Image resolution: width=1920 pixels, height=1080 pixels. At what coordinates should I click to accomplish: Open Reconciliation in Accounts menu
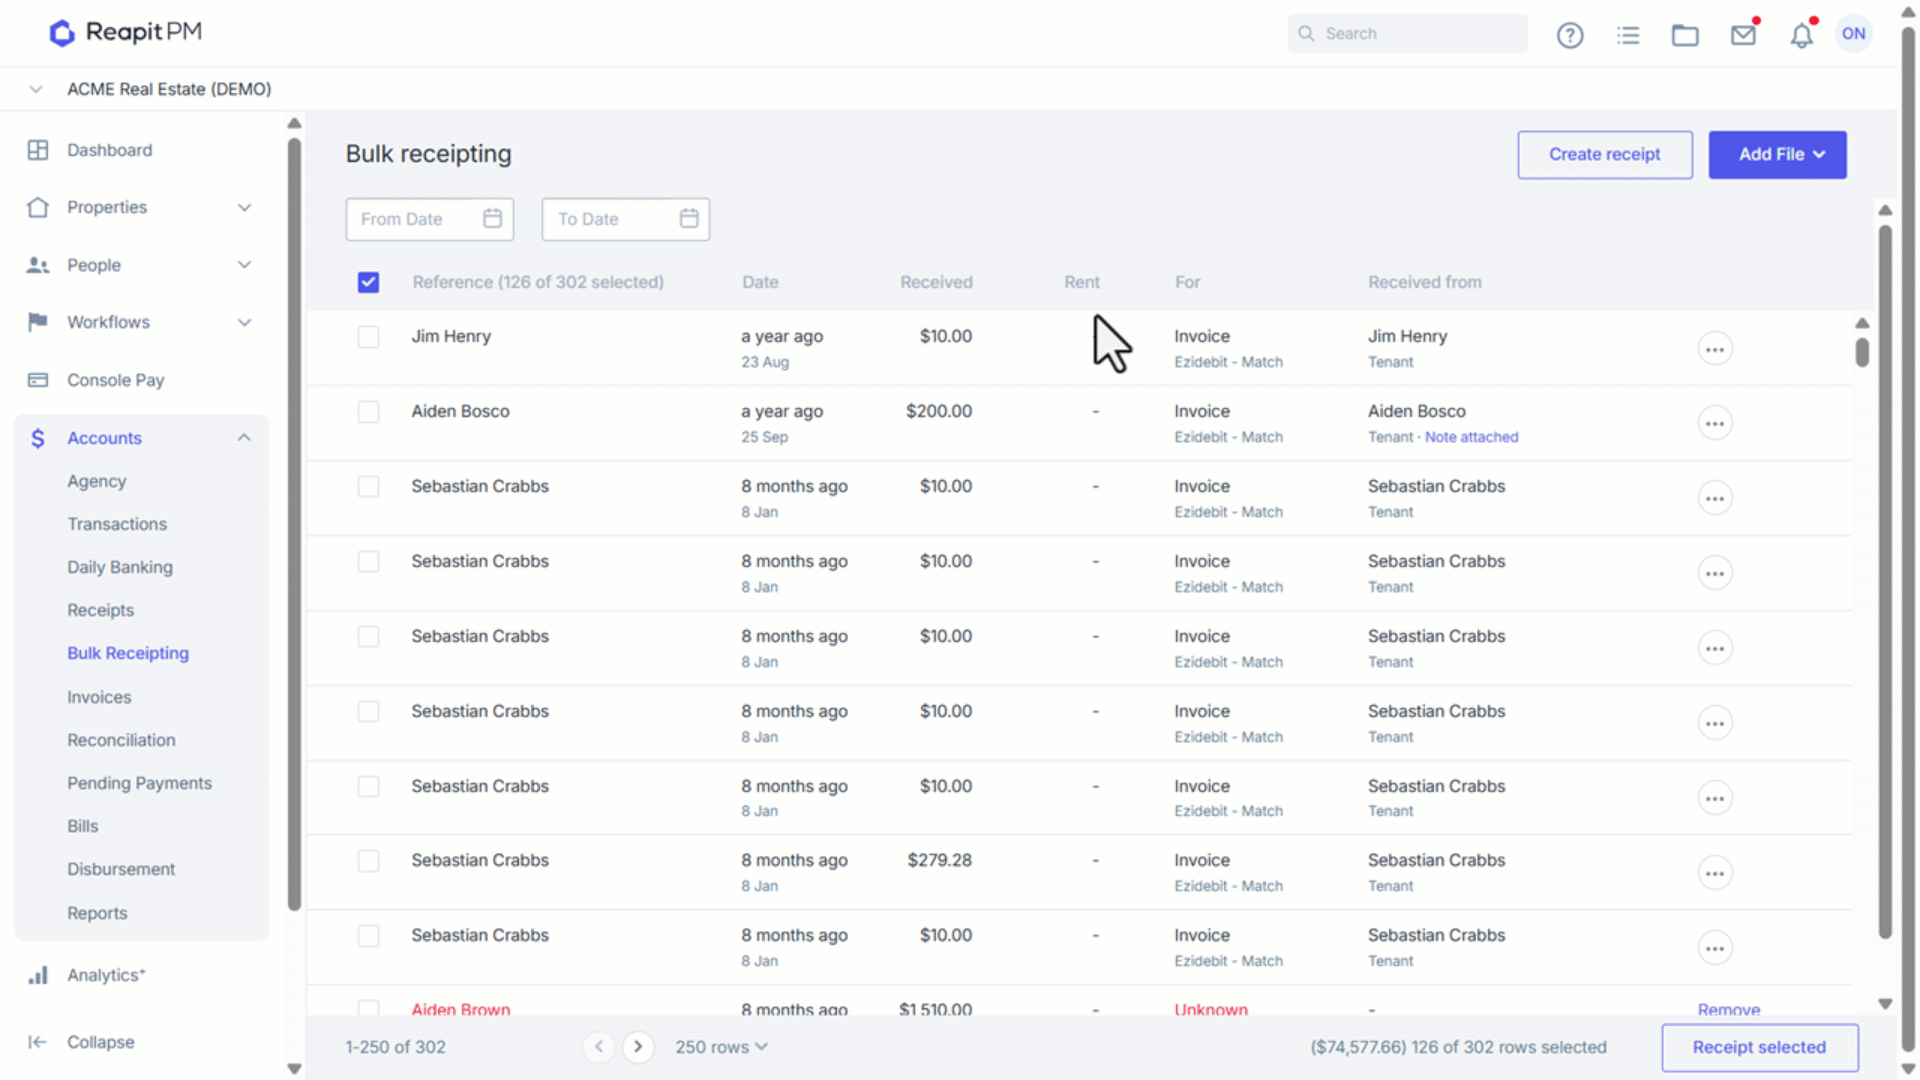[x=121, y=740]
